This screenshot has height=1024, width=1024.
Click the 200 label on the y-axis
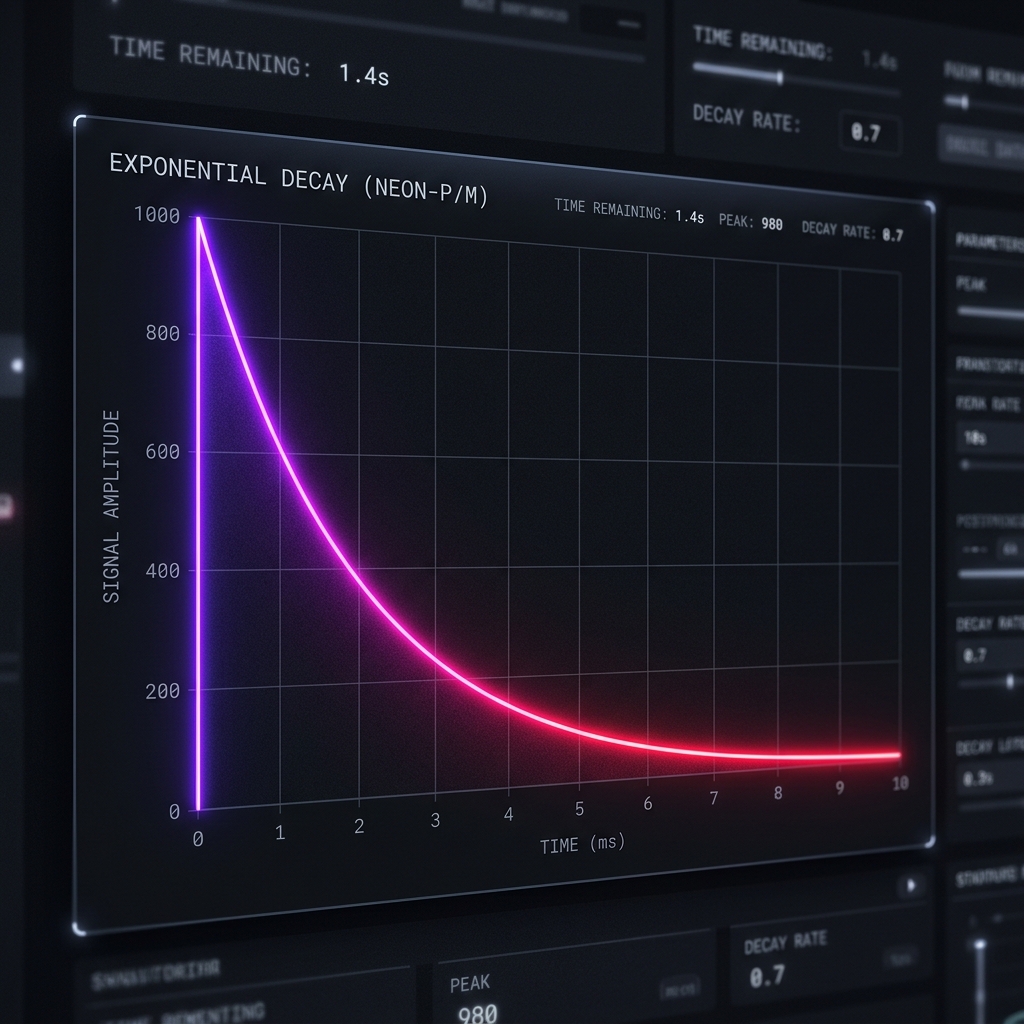163,691
